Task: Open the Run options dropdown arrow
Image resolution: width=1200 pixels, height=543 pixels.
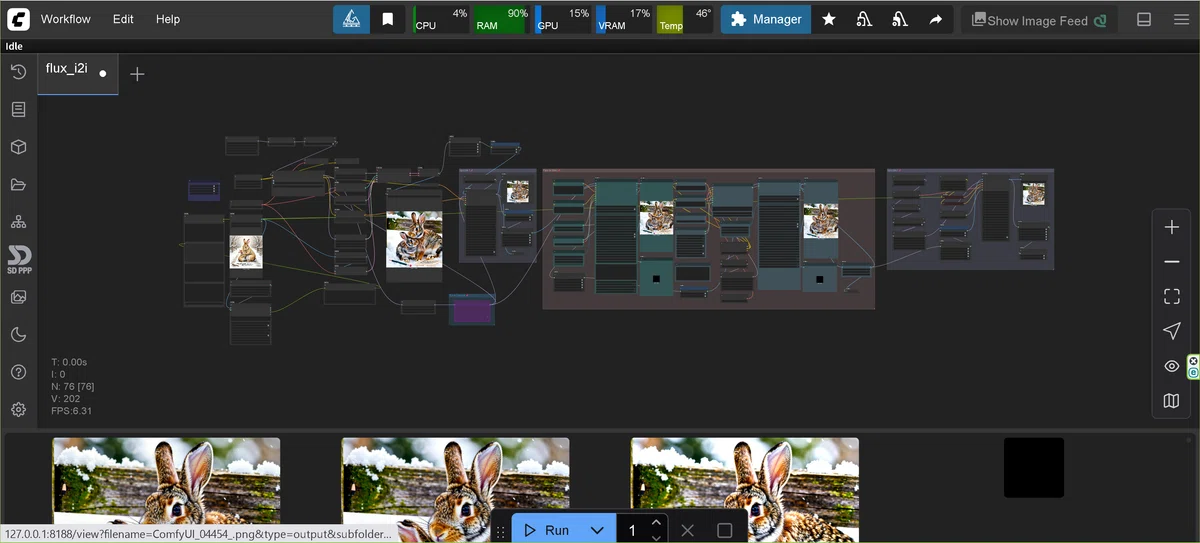Action: [597, 530]
